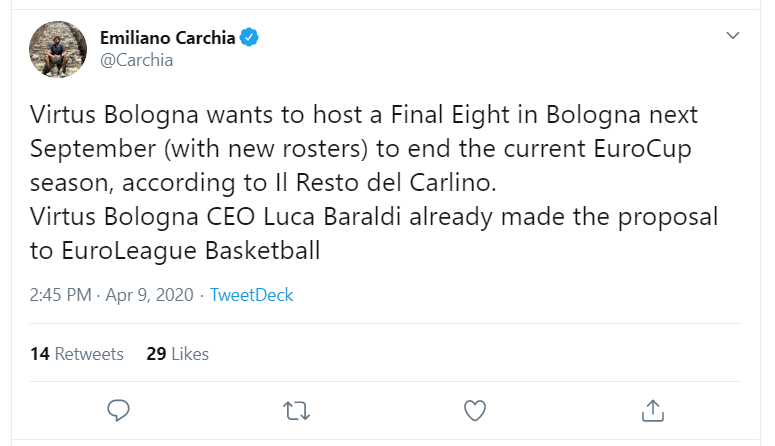Open the TweetDeck source link

251,295
